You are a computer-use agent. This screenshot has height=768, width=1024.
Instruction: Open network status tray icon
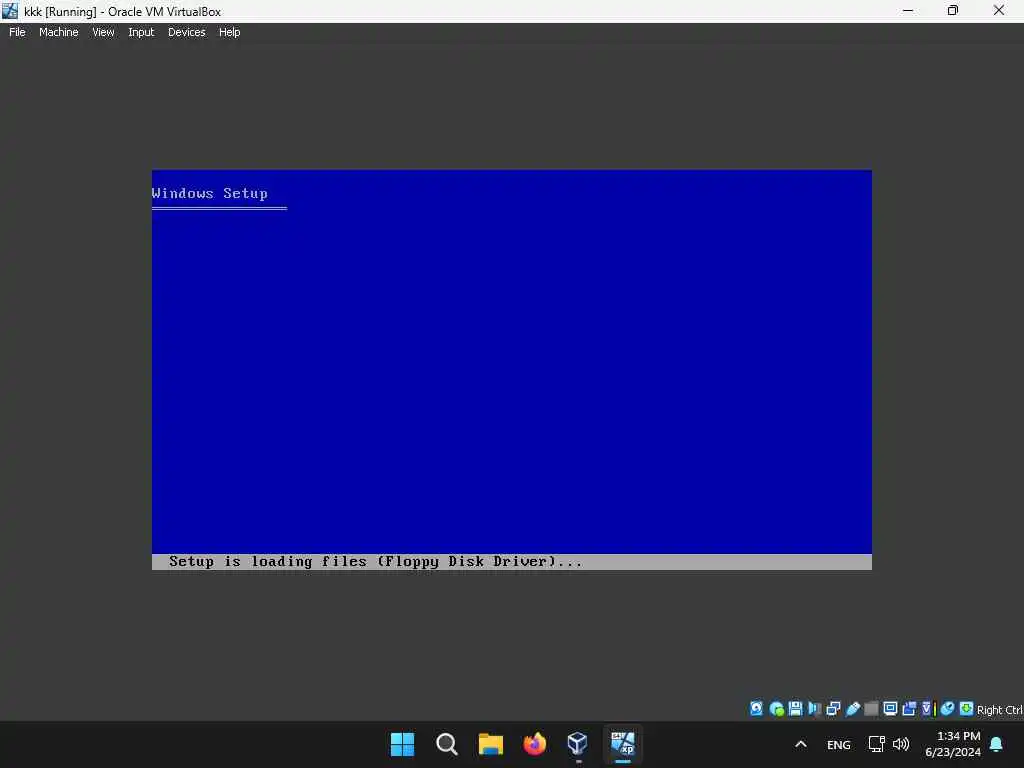click(x=876, y=744)
